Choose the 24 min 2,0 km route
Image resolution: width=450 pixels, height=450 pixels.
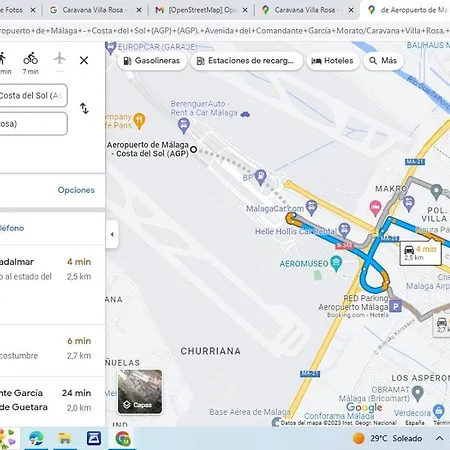coord(52,402)
